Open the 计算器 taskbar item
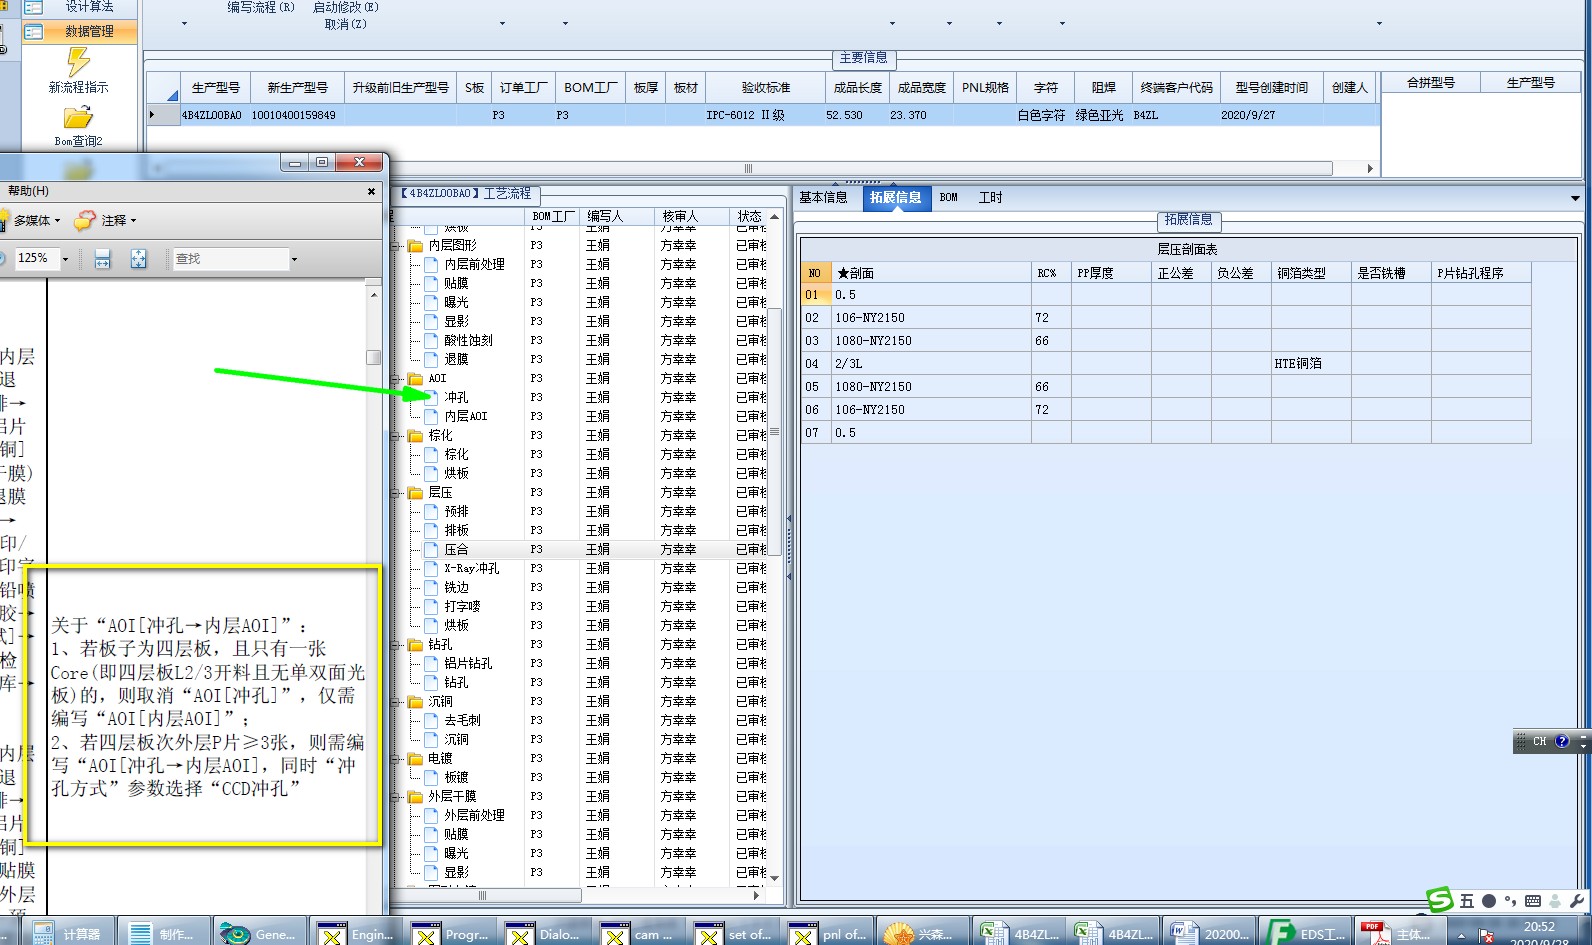The height and width of the screenshot is (945, 1592). [68, 932]
